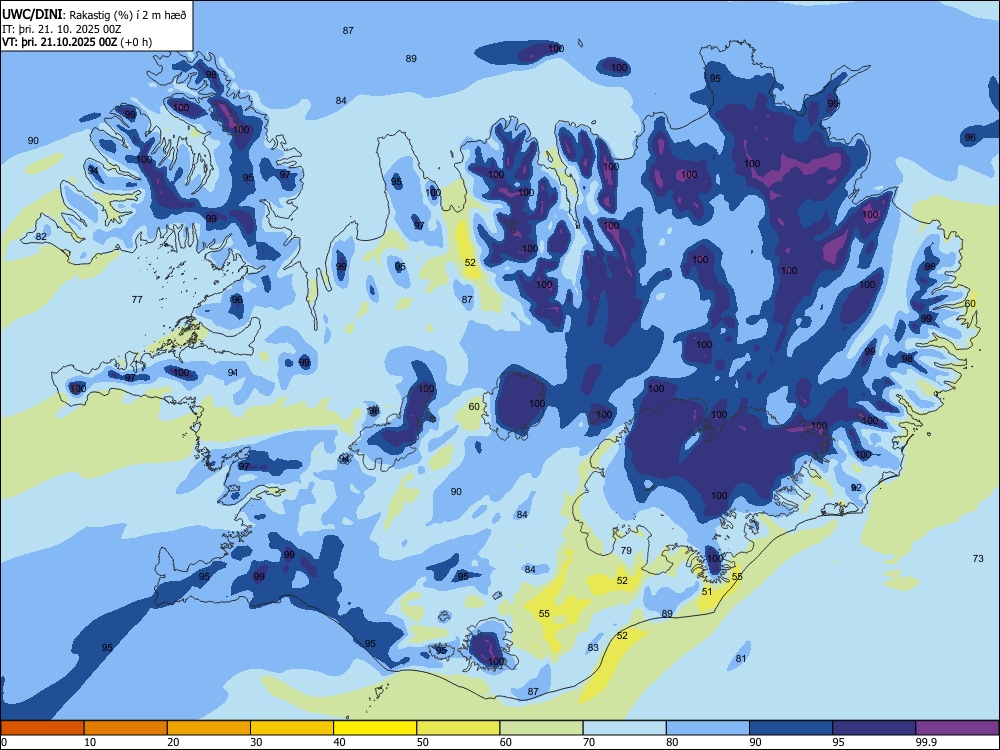Click the 70–80 pale blue legend swatch
The image size is (1000, 750).
pos(624,728)
